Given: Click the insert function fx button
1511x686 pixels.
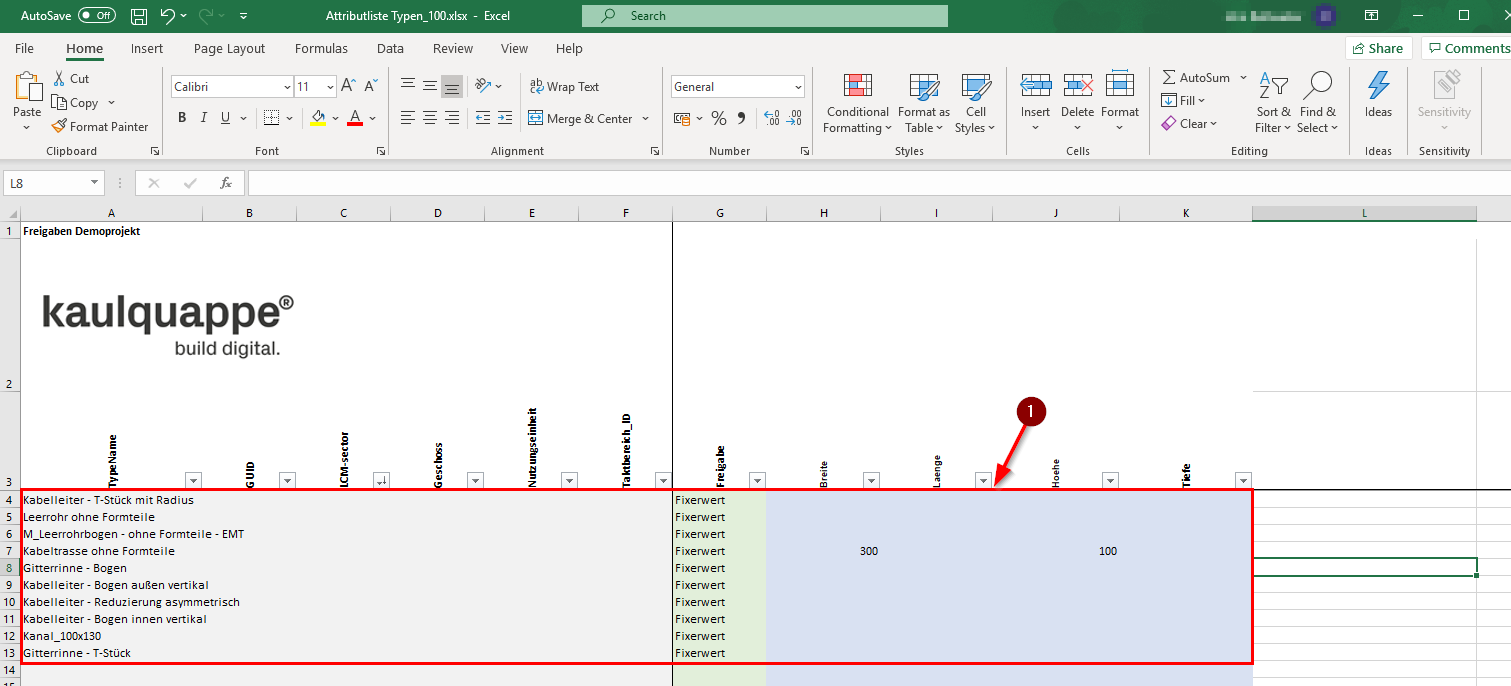Looking at the screenshot, I should pyautogui.click(x=226, y=183).
